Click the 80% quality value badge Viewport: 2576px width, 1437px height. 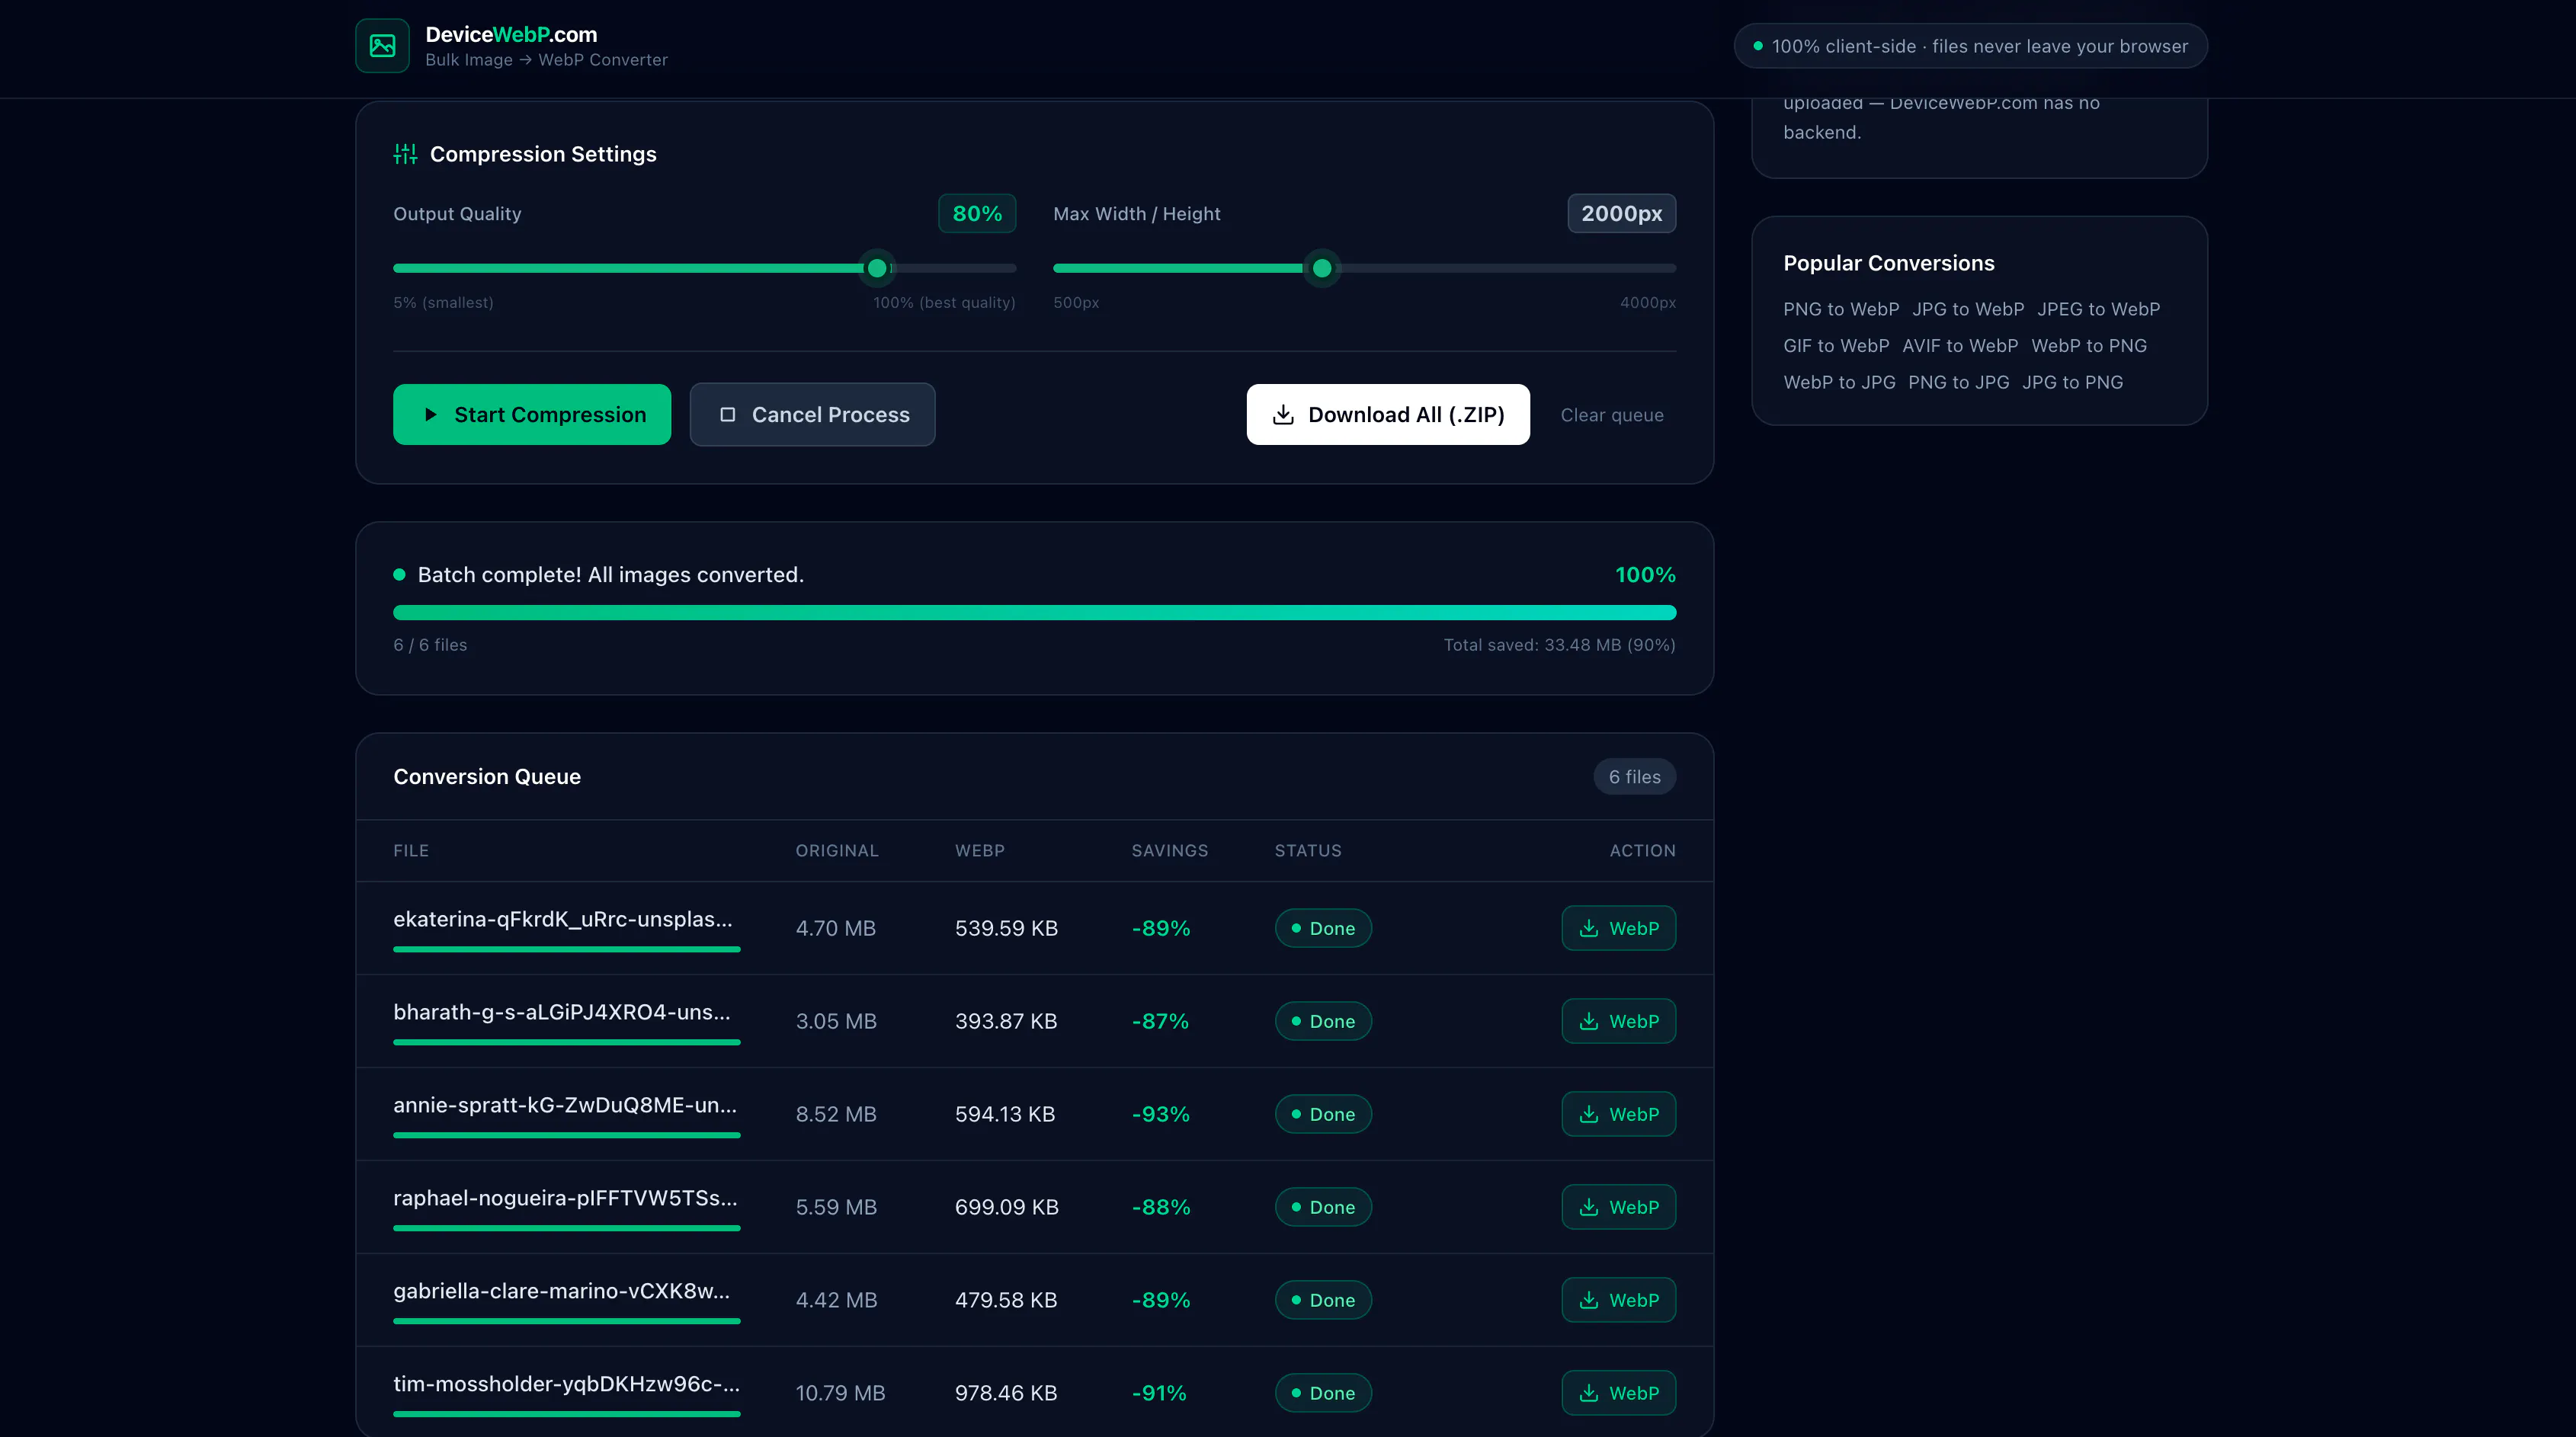click(977, 213)
